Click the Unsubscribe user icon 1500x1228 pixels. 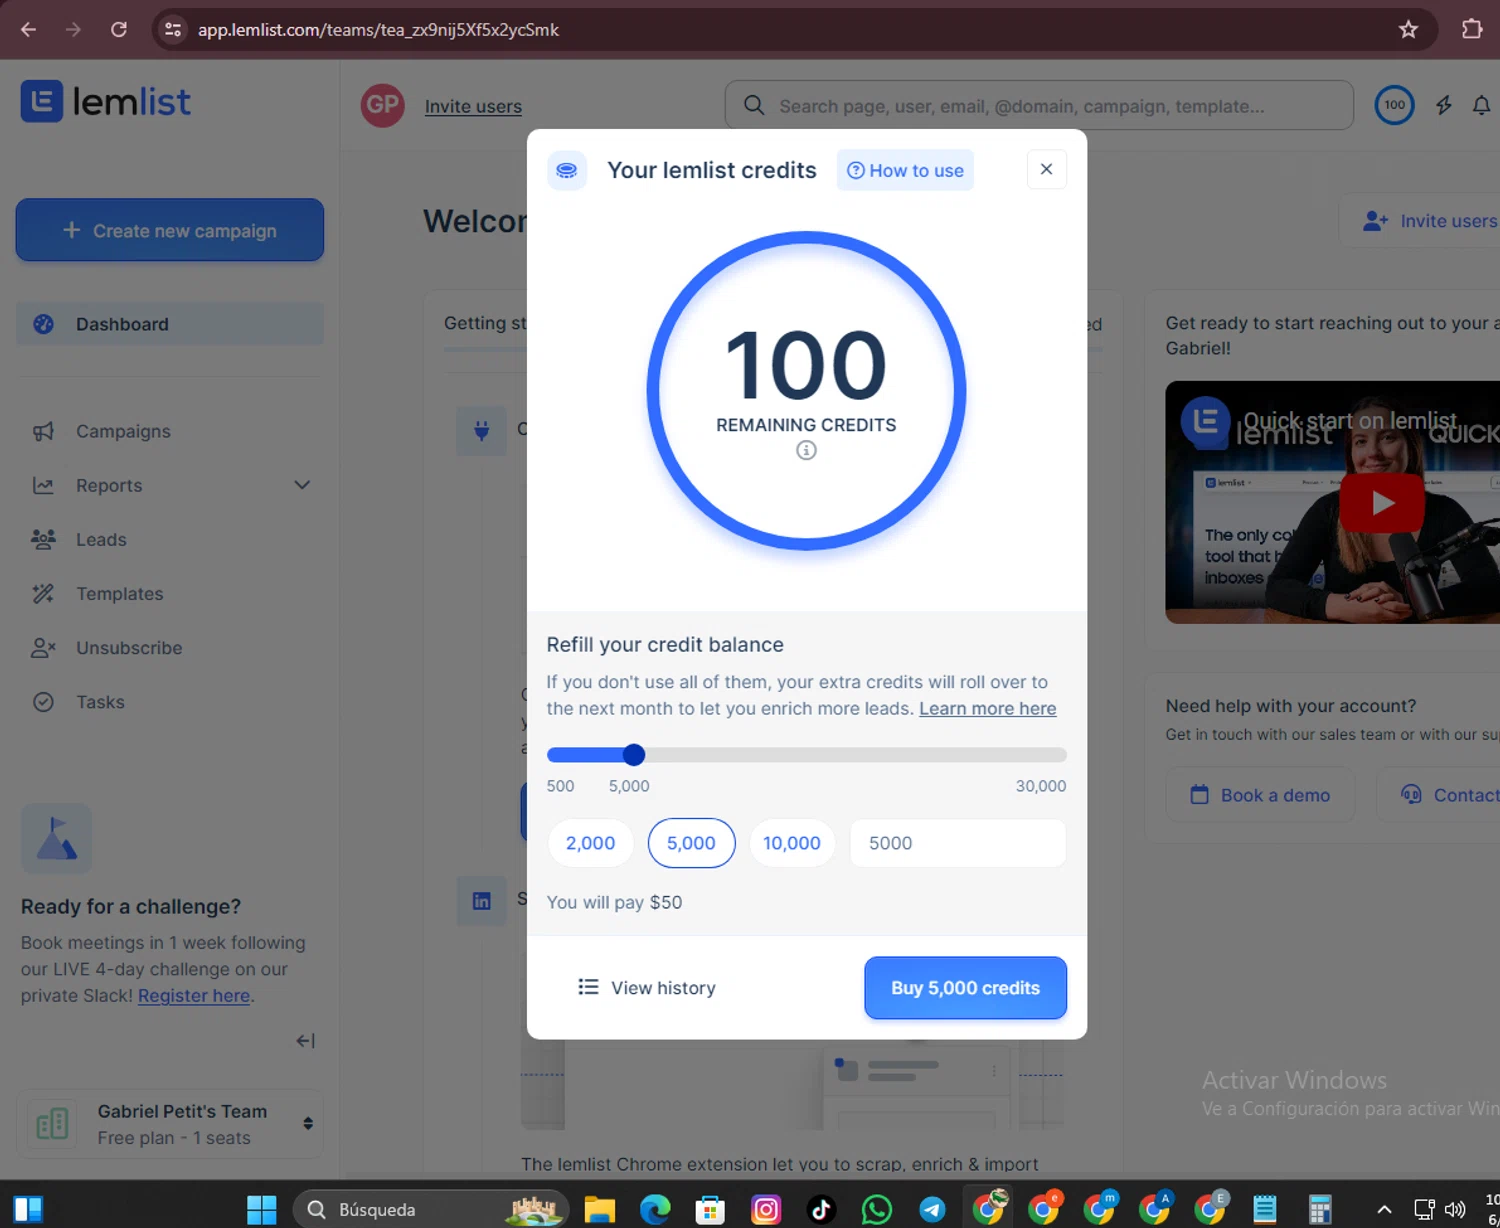pyautogui.click(x=43, y=648)
